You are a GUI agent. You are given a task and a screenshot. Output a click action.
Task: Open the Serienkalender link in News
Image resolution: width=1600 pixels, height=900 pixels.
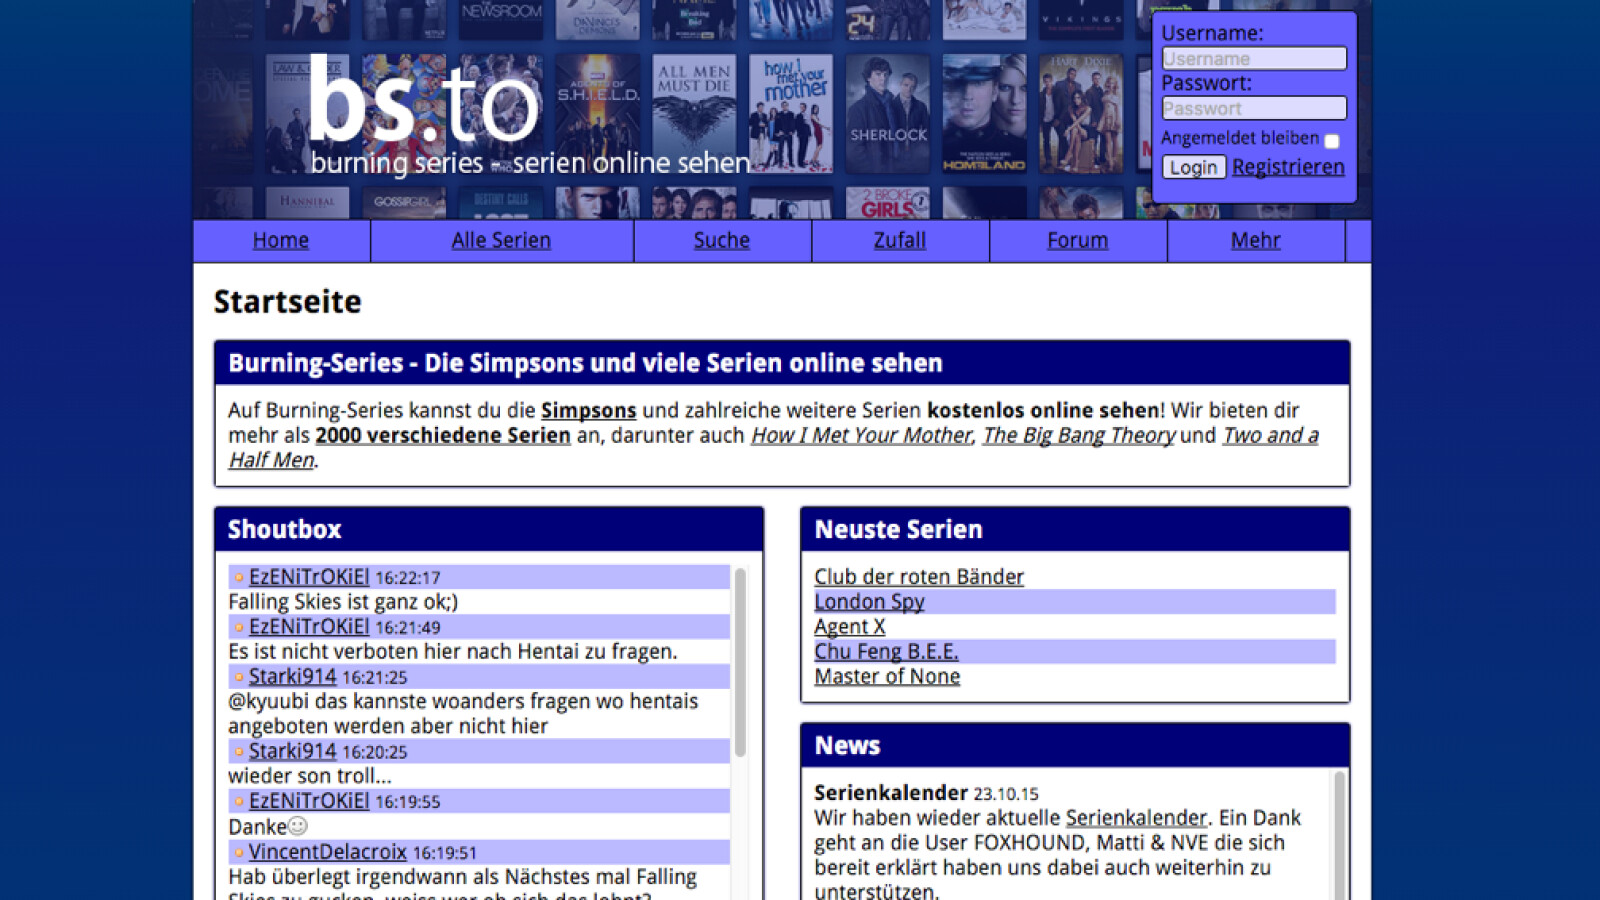(1136, 817)
